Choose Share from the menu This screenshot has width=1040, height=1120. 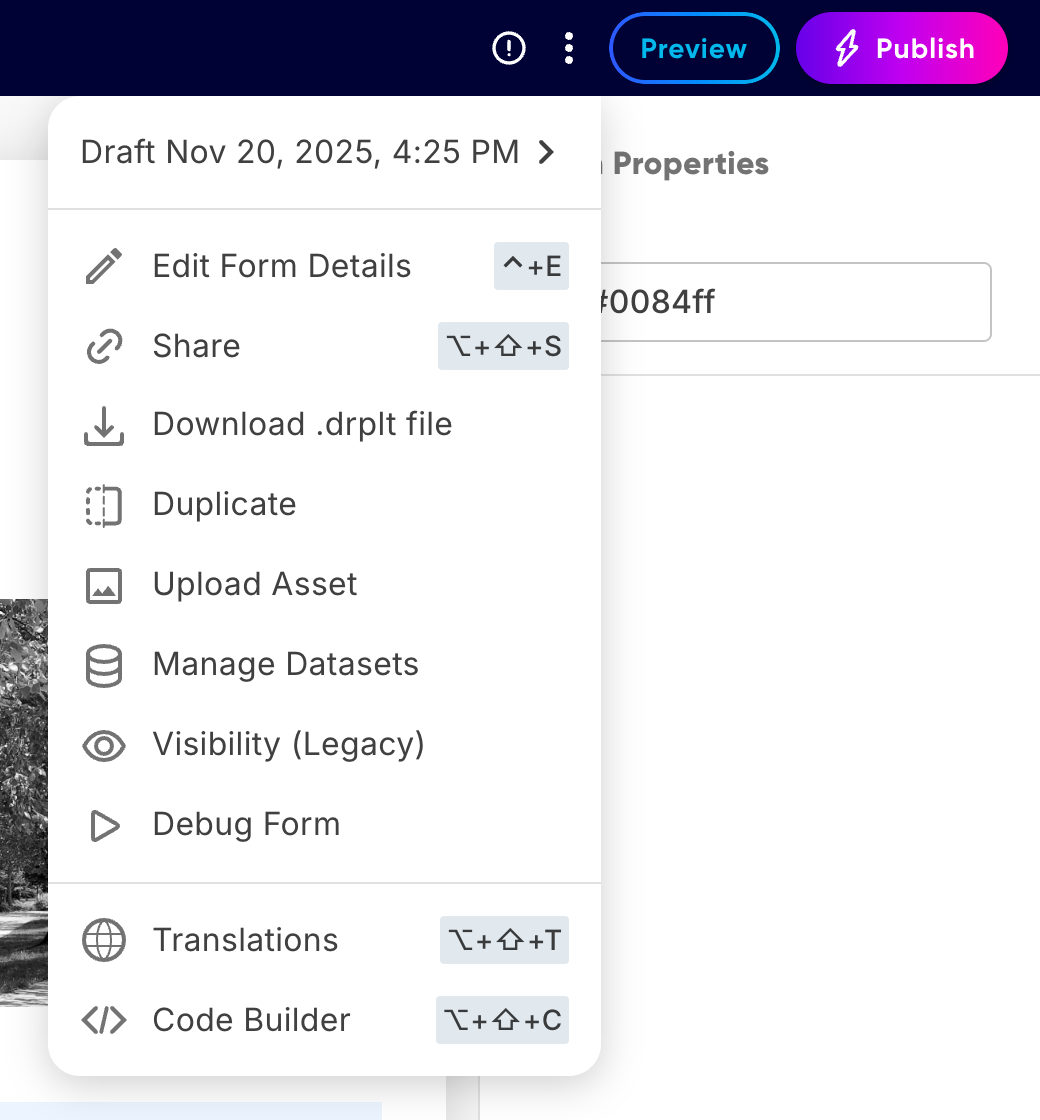click(324, 346)
